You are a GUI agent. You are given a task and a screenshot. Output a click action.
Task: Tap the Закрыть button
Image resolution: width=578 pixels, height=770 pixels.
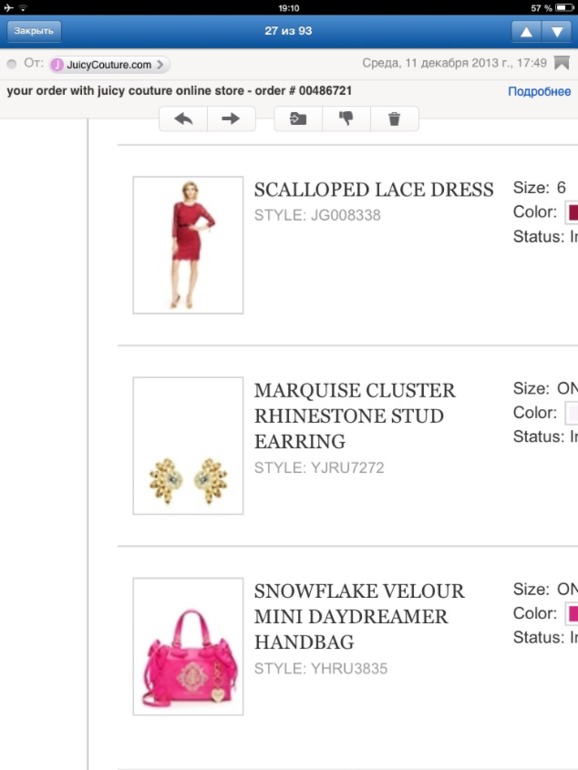34,31
